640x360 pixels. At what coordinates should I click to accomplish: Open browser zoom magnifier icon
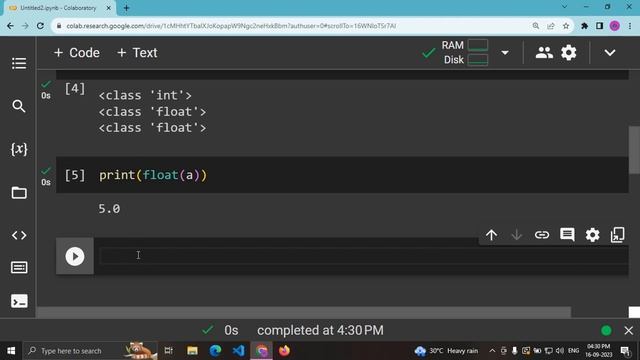click(x=536, y=26)
